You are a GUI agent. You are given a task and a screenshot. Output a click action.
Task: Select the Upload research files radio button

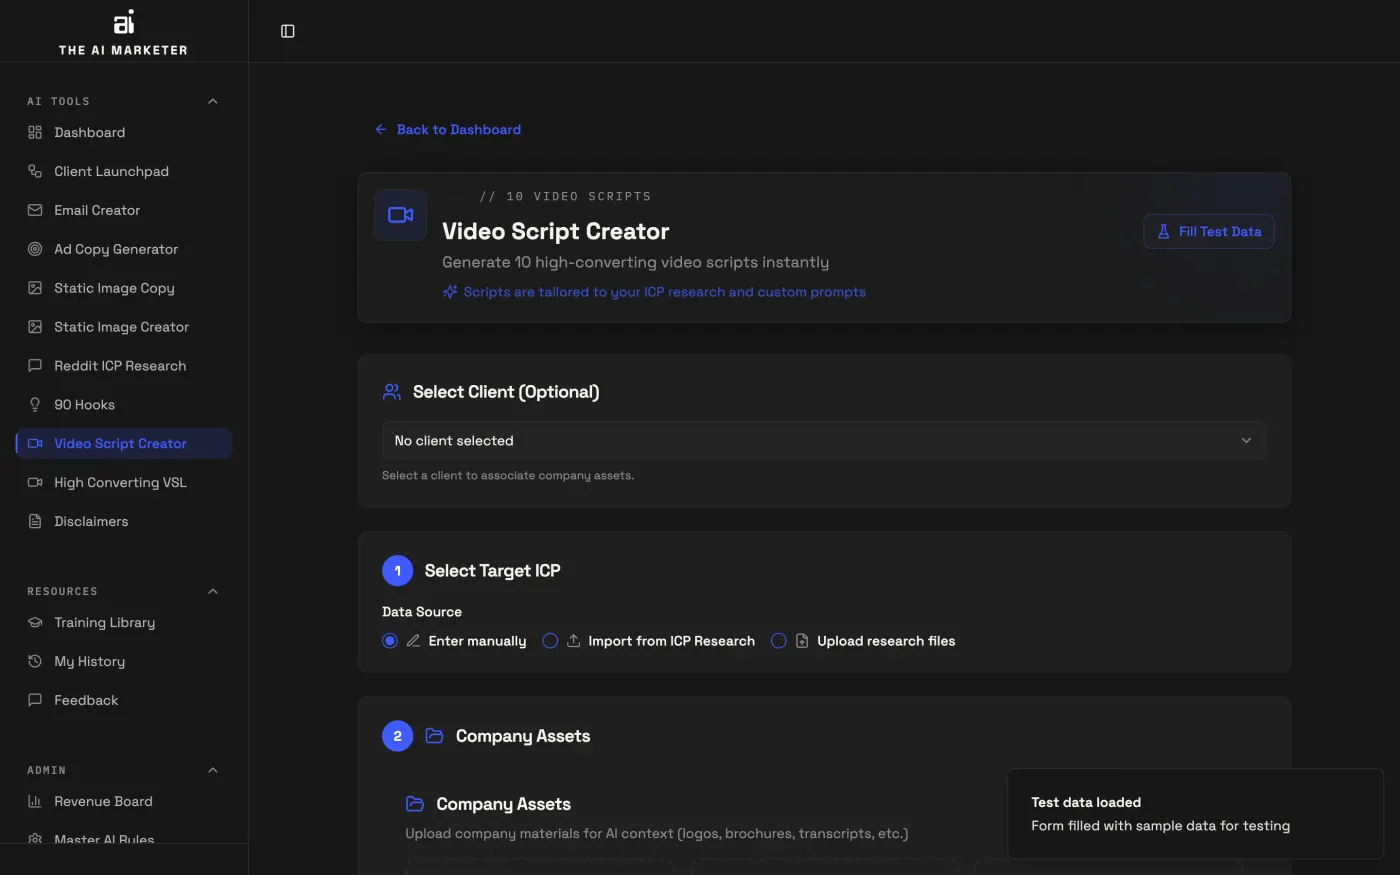[779, 641]
